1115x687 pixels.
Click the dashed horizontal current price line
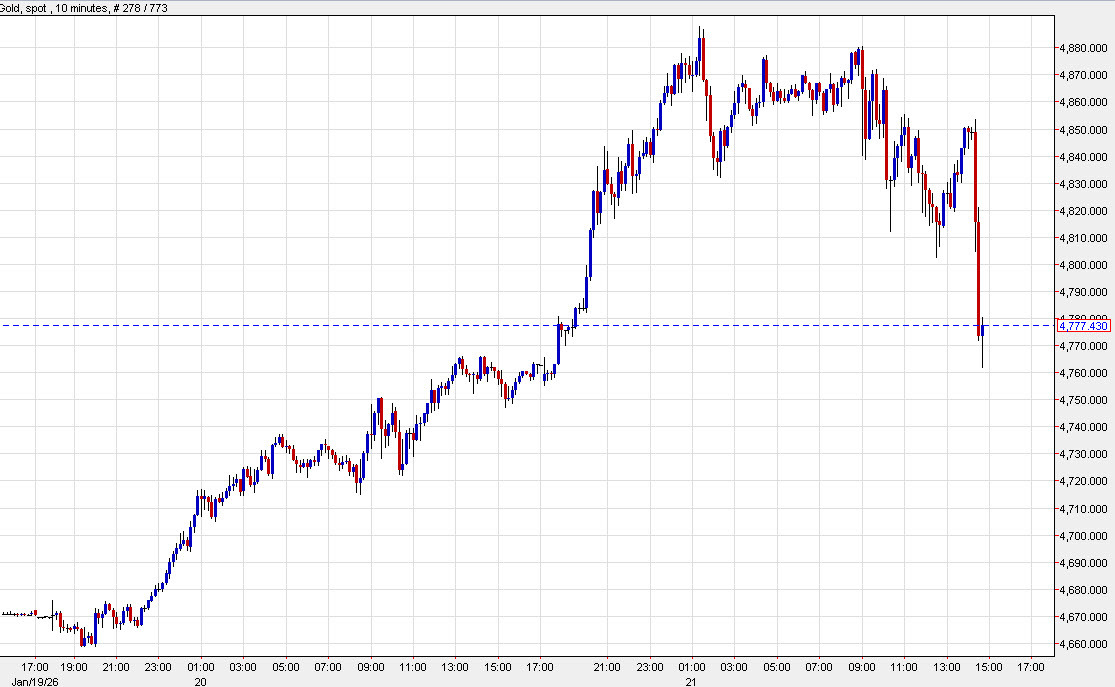click(x=500, y=325)
